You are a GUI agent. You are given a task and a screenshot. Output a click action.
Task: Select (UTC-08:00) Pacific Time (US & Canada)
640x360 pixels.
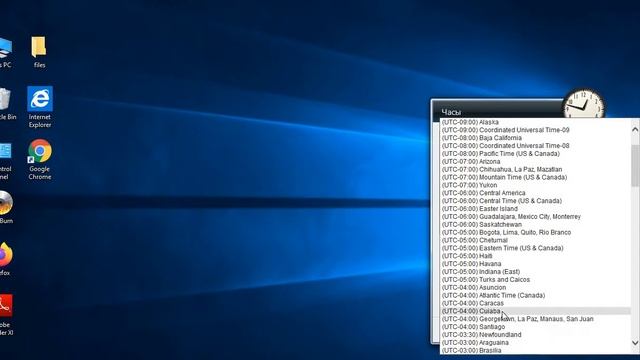coord(535,153)
